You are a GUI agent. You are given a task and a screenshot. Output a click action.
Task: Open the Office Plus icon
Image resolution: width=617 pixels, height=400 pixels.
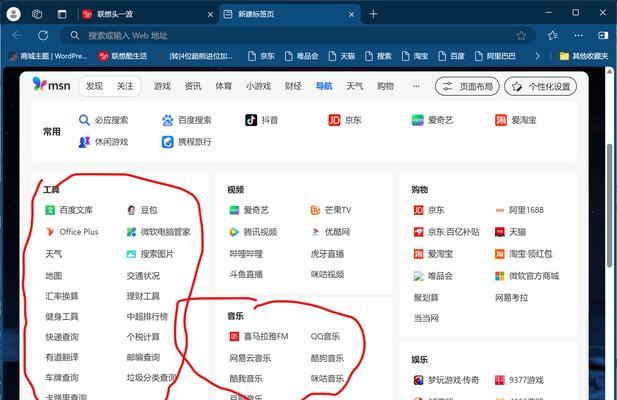click(50, 232)
